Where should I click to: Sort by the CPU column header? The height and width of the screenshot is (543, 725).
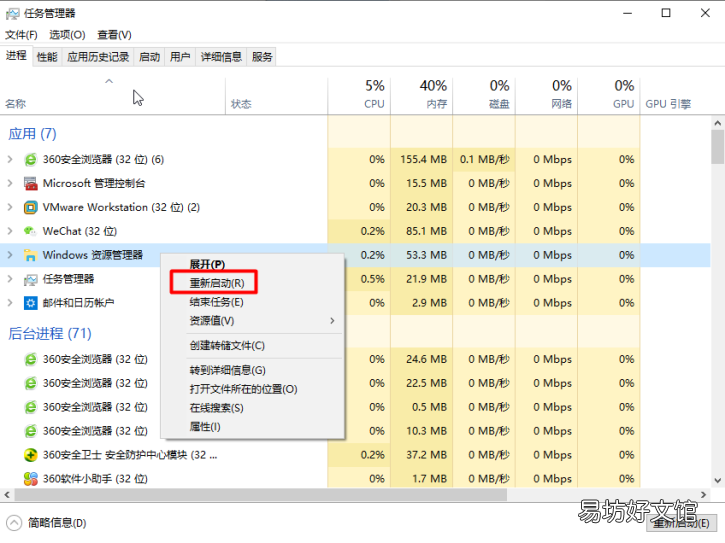[359, 96]
